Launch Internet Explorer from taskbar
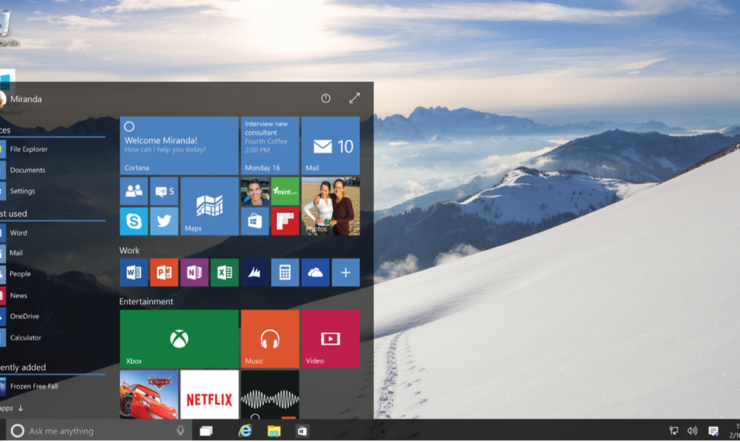 [x=245, y=430]
